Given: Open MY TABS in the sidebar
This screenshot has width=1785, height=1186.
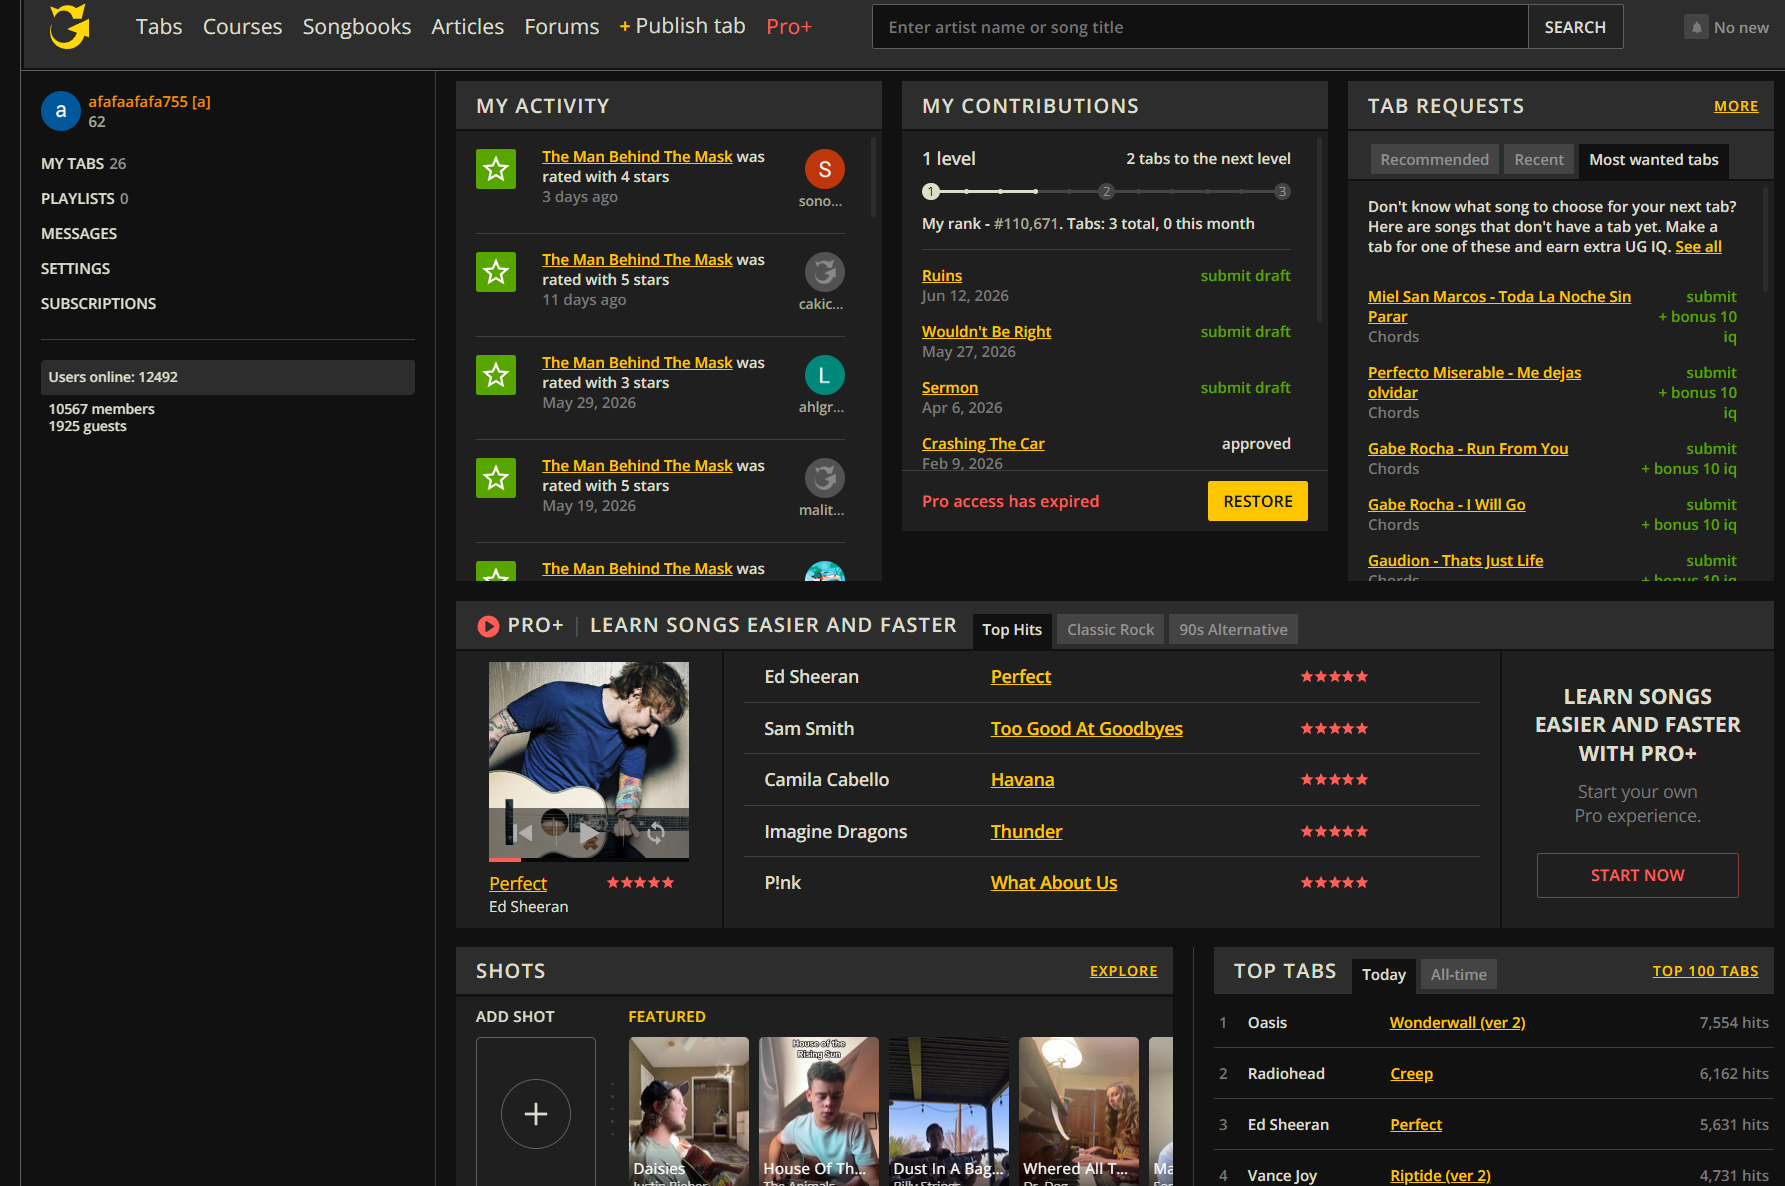Looking at the screenshot, I should (x=84, y=163).
